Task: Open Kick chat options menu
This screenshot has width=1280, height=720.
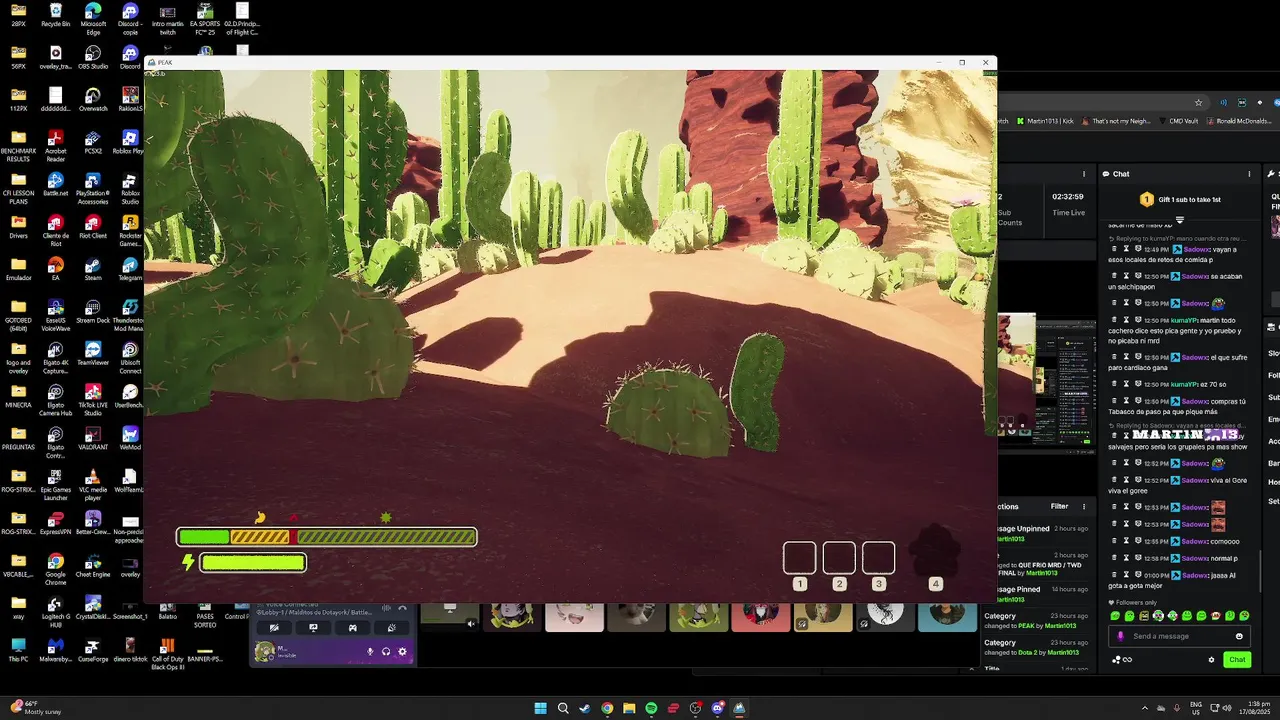Action: [1249, 174]
